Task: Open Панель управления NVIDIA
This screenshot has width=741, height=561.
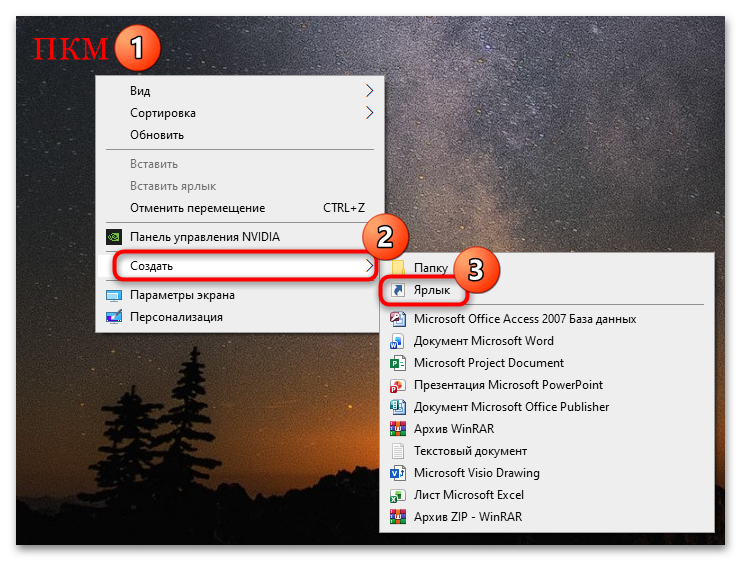Action: 240,237
